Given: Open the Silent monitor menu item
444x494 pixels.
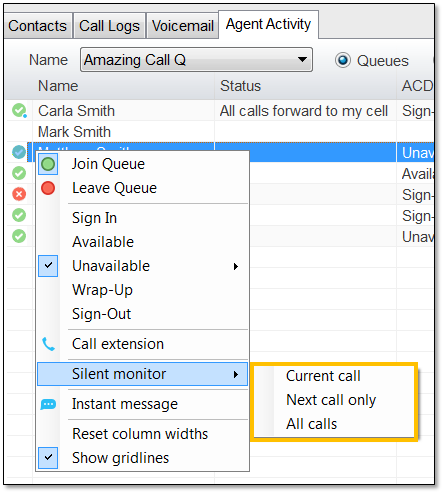Looking at the screenshot, I should [x=142, y=374].
